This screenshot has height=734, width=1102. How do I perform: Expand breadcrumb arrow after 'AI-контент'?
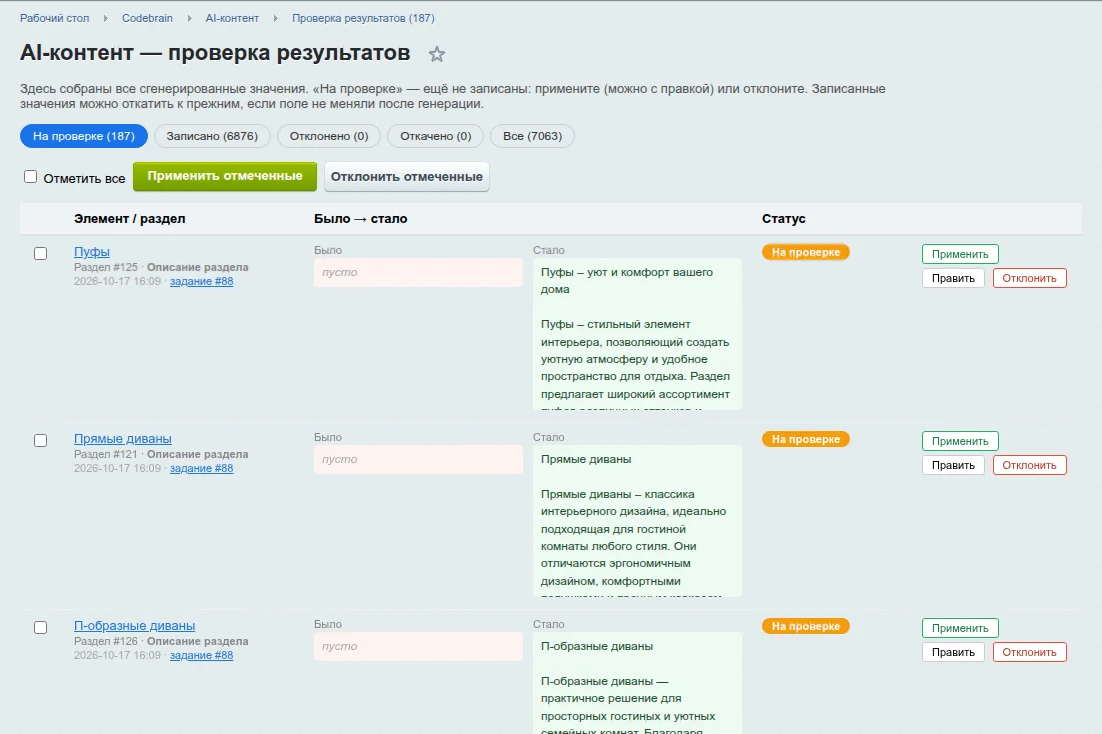pyautogui.click(x=276, y=18)
